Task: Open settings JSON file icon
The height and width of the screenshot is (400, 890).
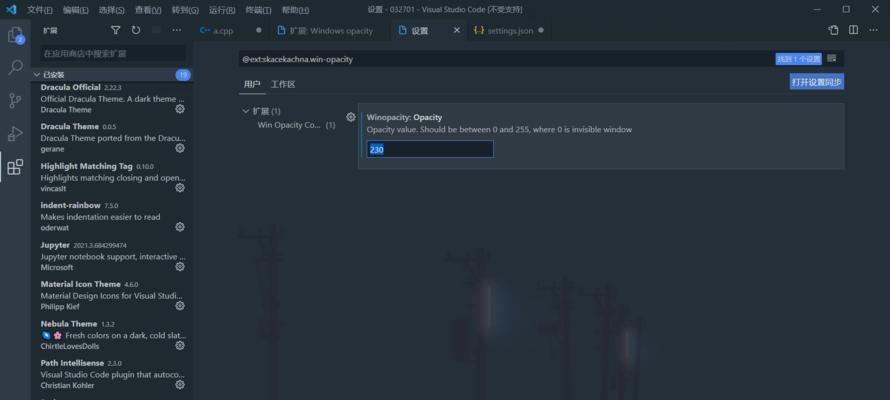Action: (833, 31)
